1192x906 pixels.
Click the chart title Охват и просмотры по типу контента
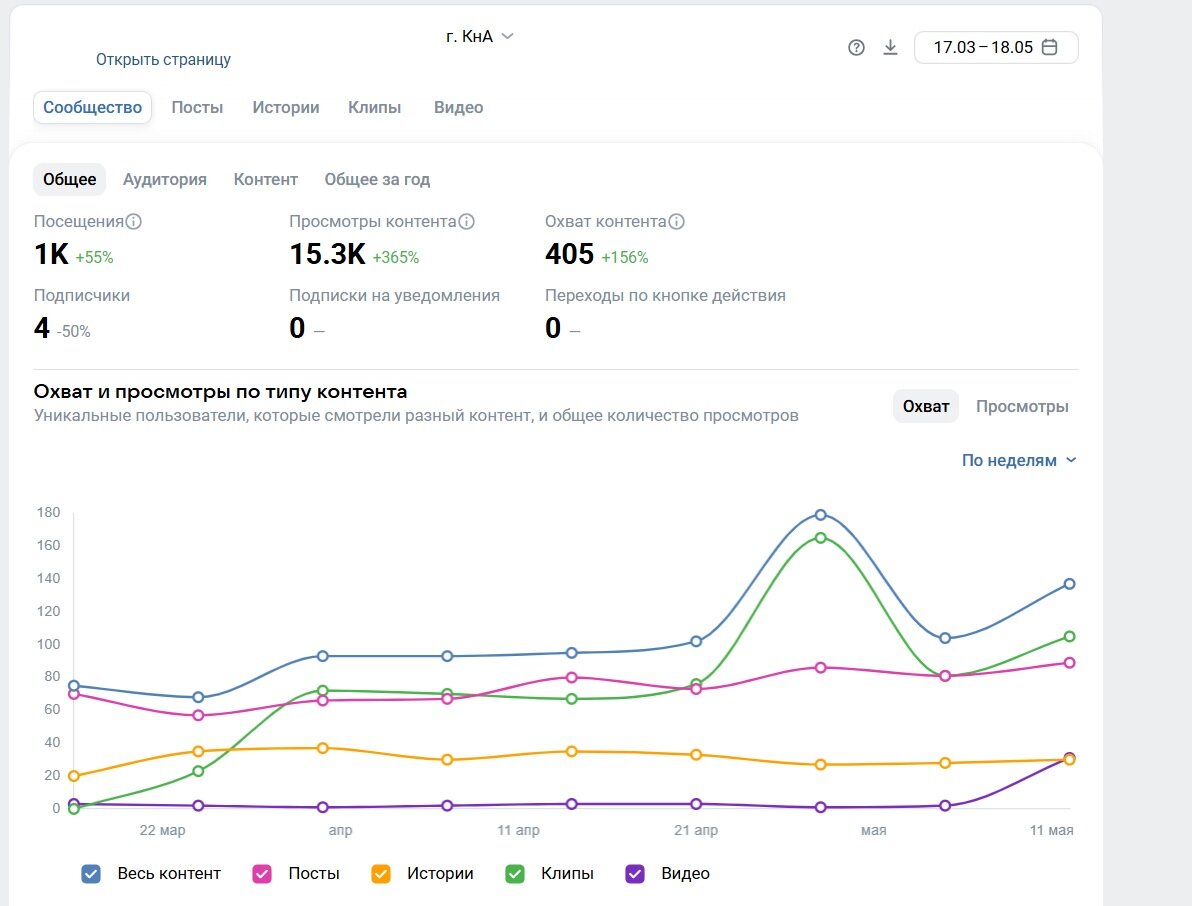click(220, 392)
